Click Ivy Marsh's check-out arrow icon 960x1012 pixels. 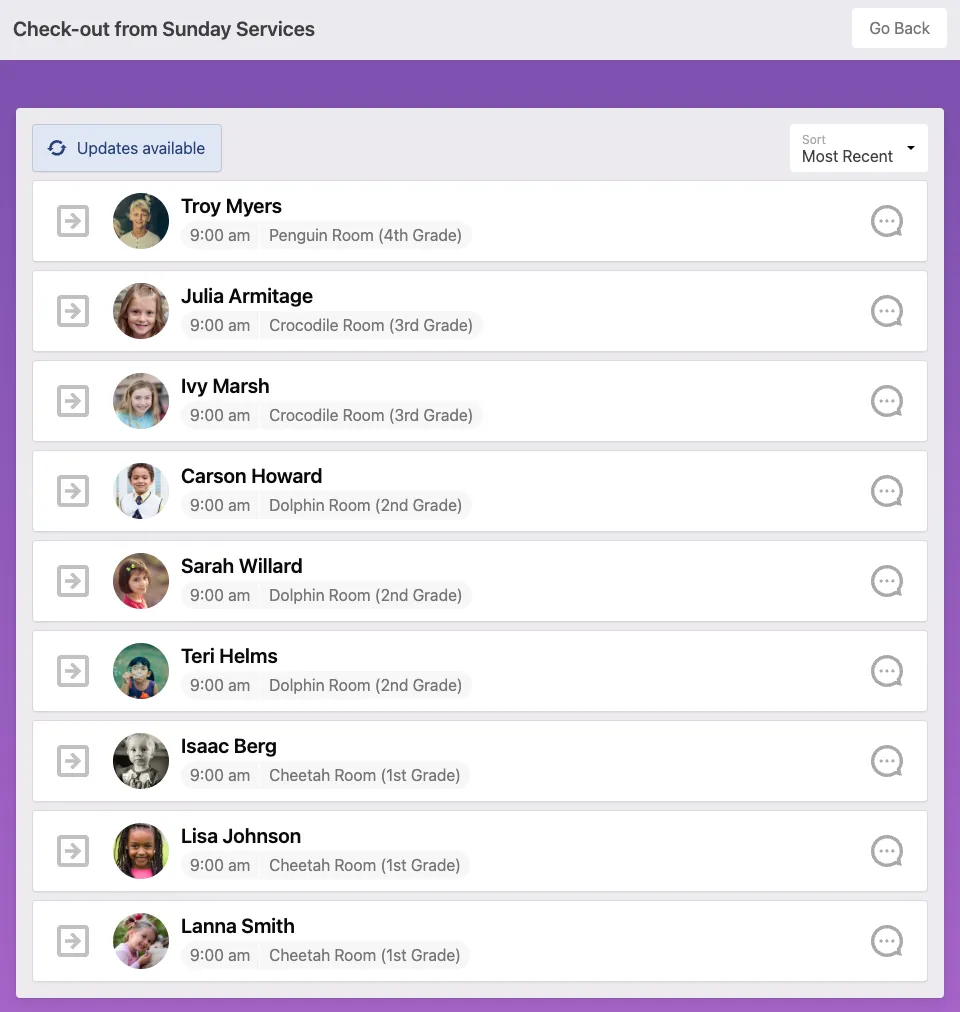(x=73, y=401)
